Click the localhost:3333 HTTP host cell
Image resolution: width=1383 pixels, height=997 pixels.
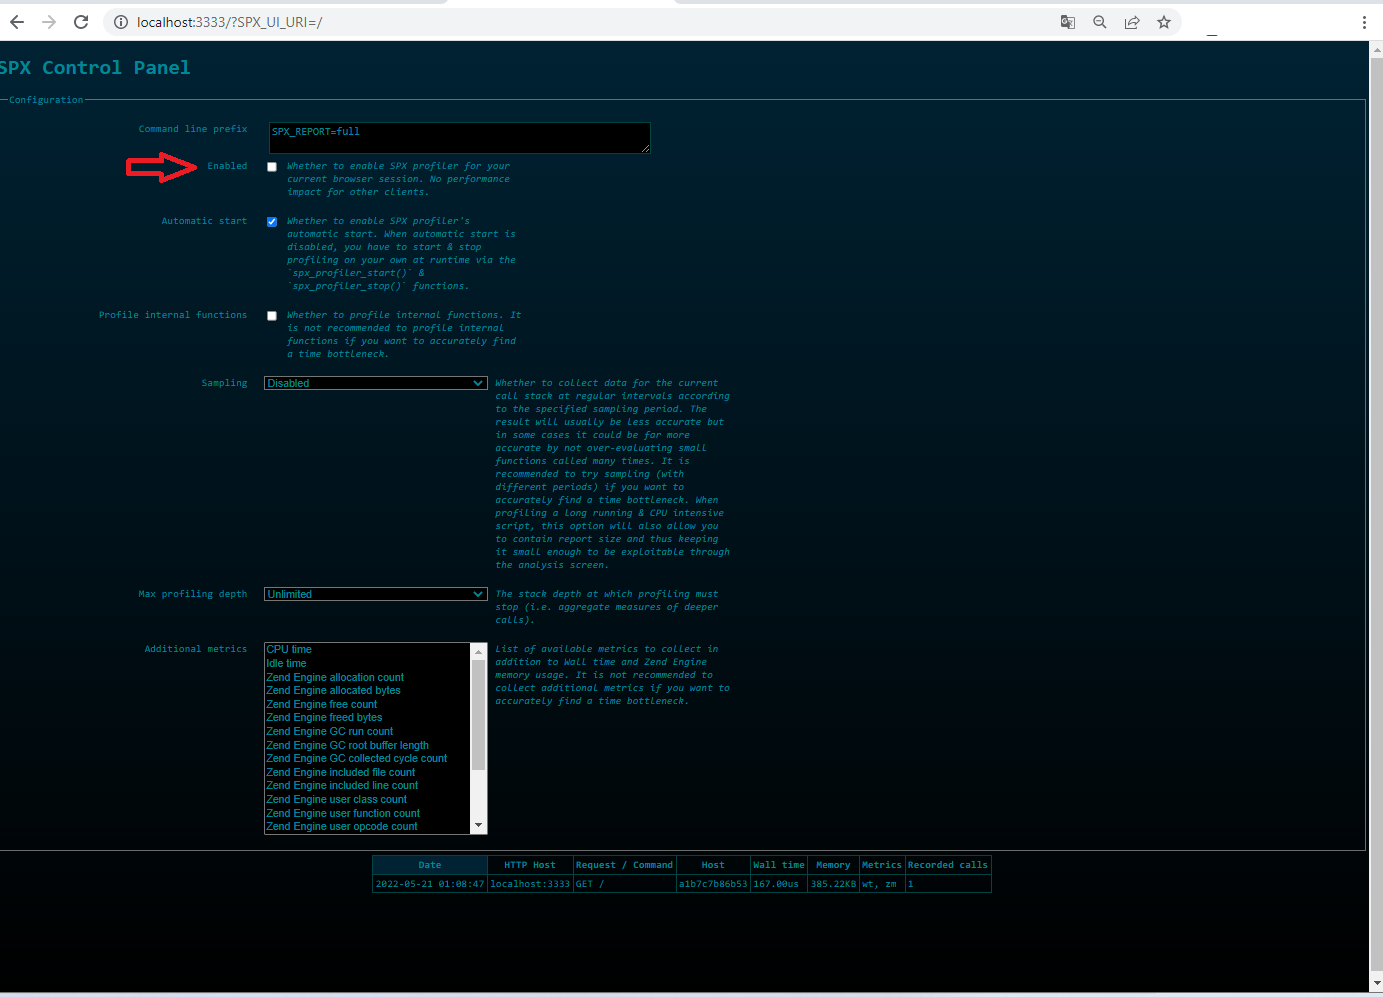coord(530,884)
